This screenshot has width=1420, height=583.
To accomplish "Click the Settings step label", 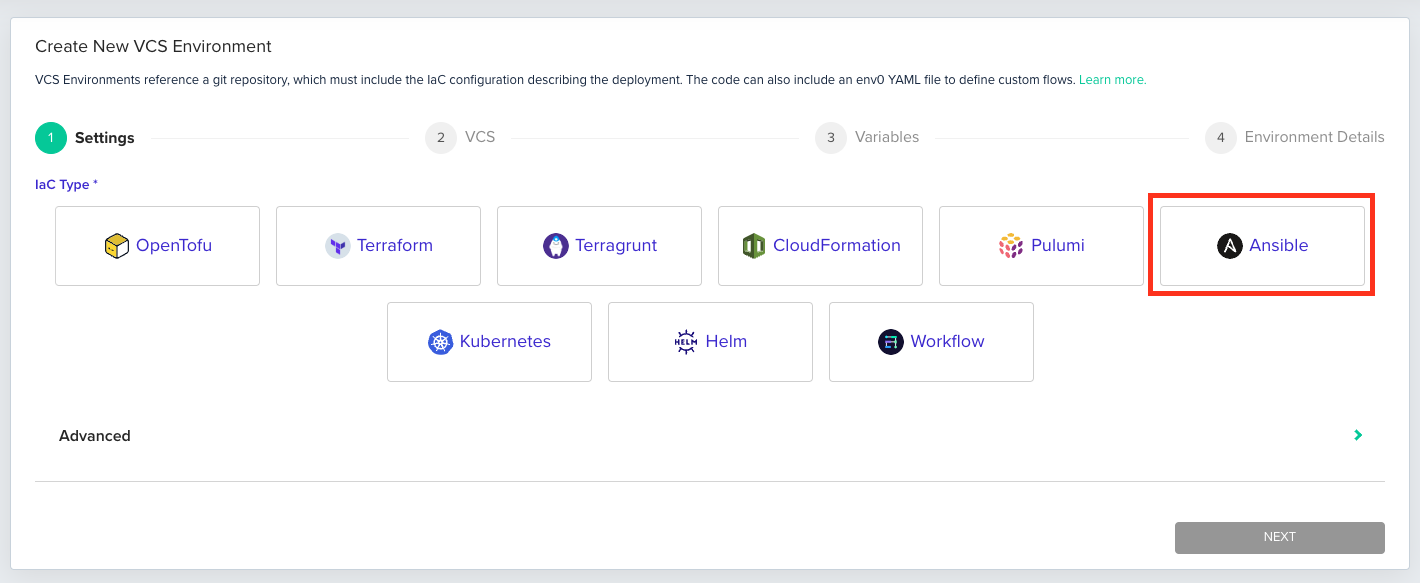I will tap(105, 138).
